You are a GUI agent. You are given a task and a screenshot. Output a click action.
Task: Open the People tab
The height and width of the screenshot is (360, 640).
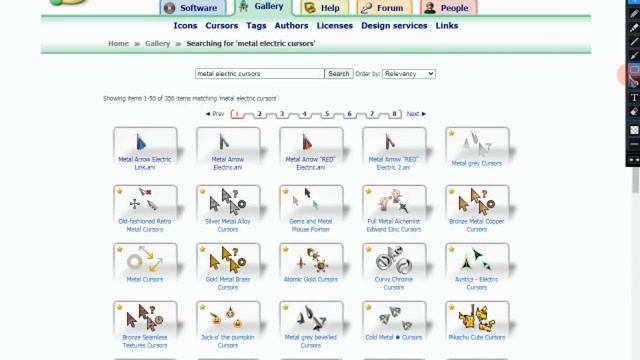point(449,8)
